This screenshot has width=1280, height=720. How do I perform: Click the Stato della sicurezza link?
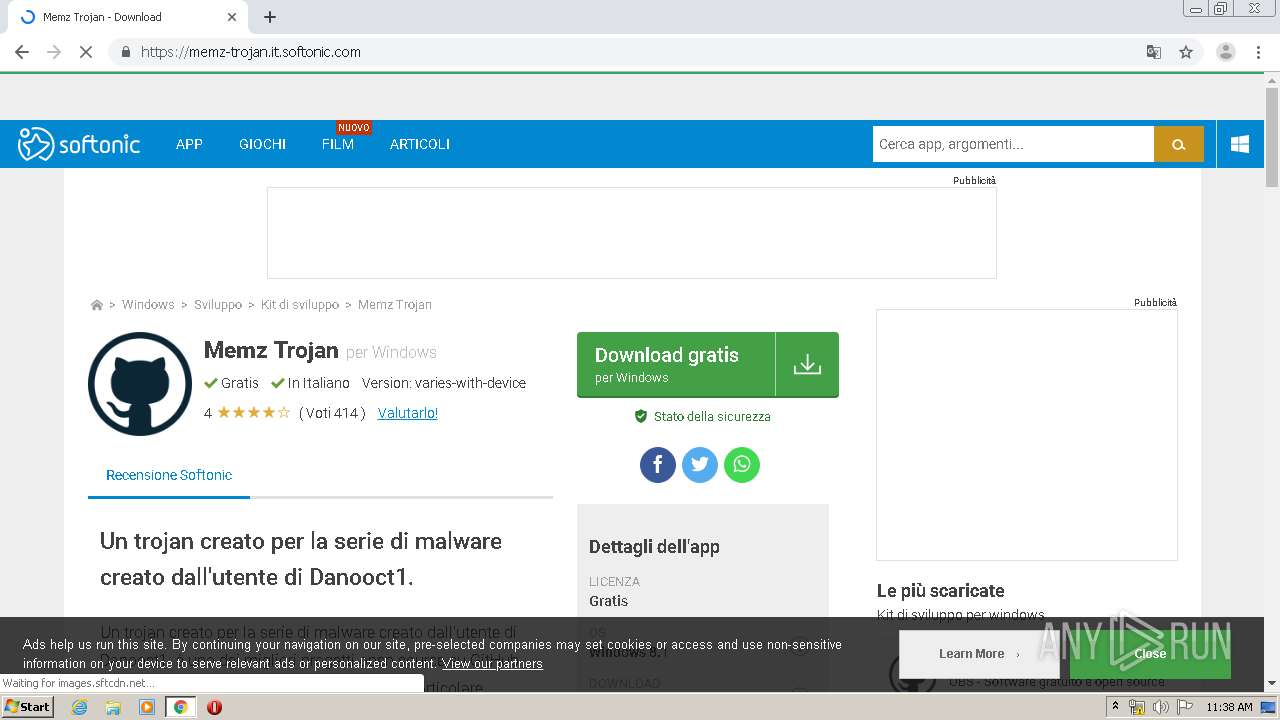coord(703,416)
